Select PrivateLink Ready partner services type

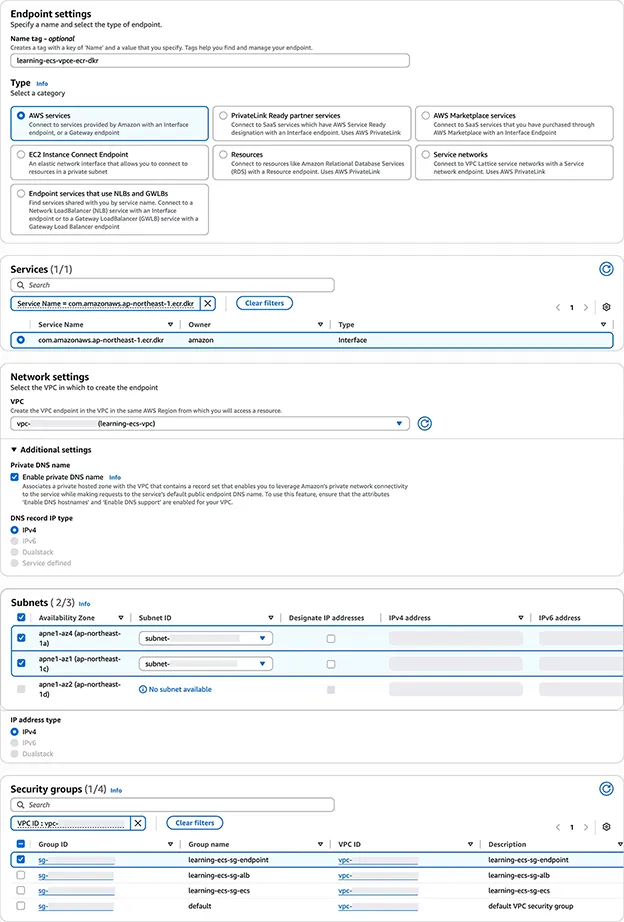pyautogui.click(x=223, y=116)
